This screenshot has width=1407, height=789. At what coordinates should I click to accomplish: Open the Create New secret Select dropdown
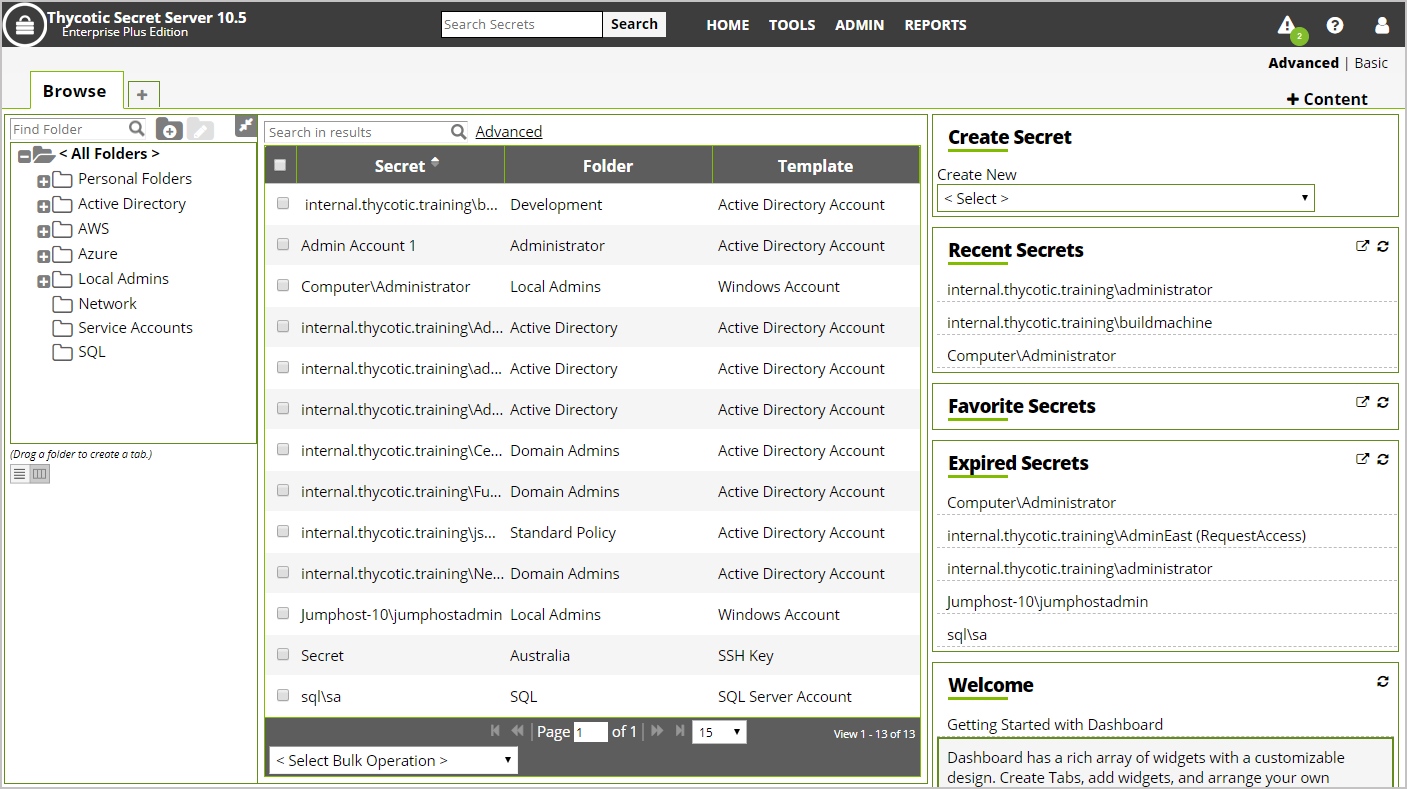(1126, 198)
